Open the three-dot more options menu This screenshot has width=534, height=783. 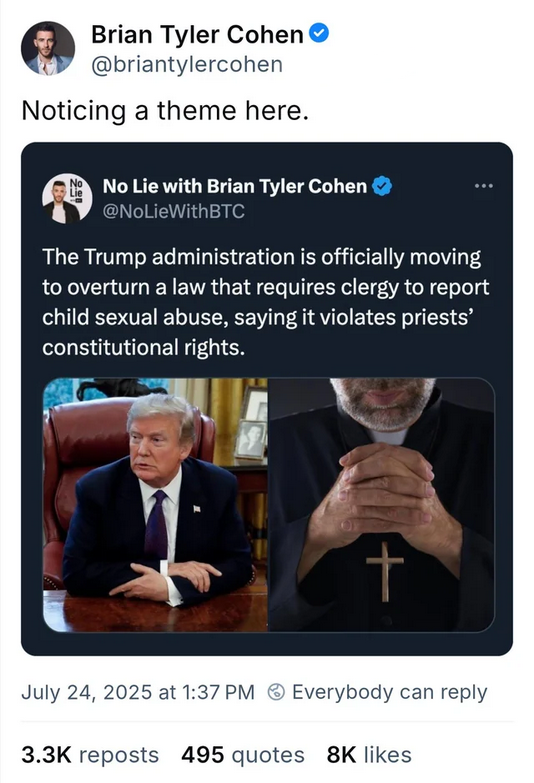coord(484,186)
